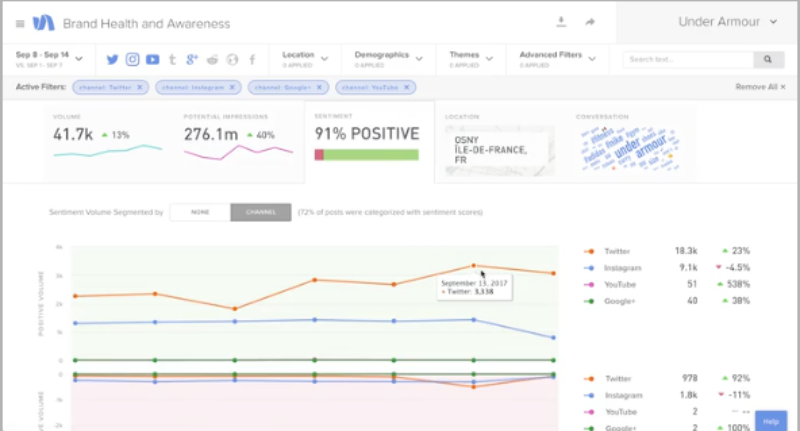The height and width of the screenshot is (431, 800).
Task: Click the impressions pink sparkline
Action: 238,152
